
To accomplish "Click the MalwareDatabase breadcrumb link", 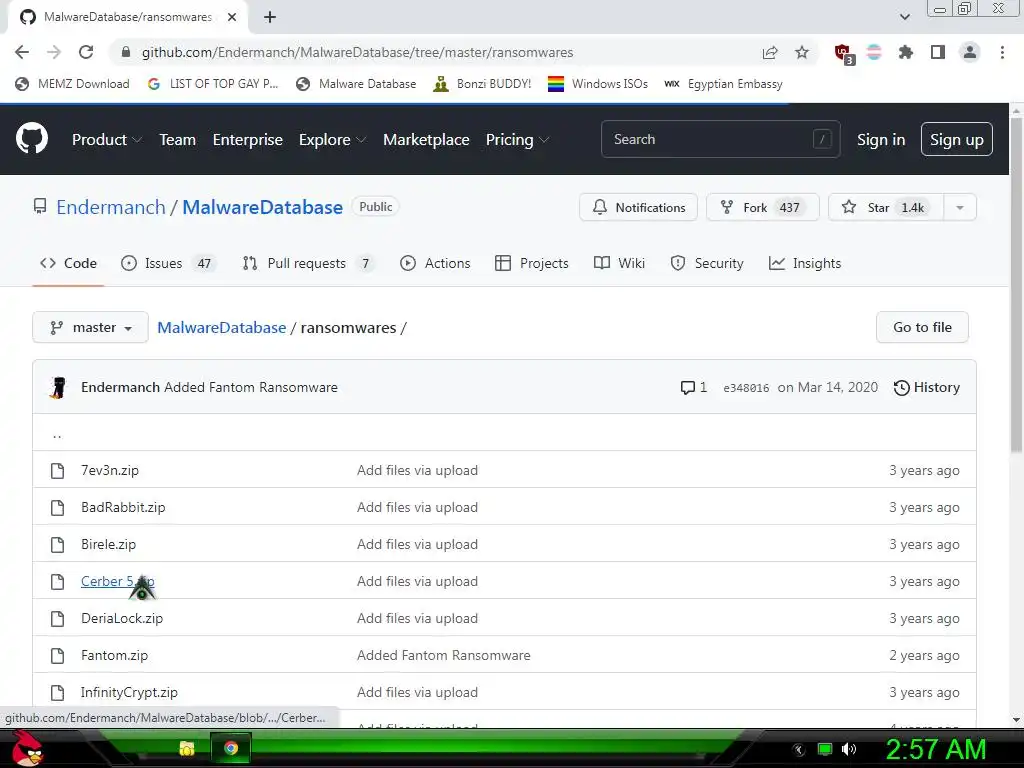I will (221, 327).
